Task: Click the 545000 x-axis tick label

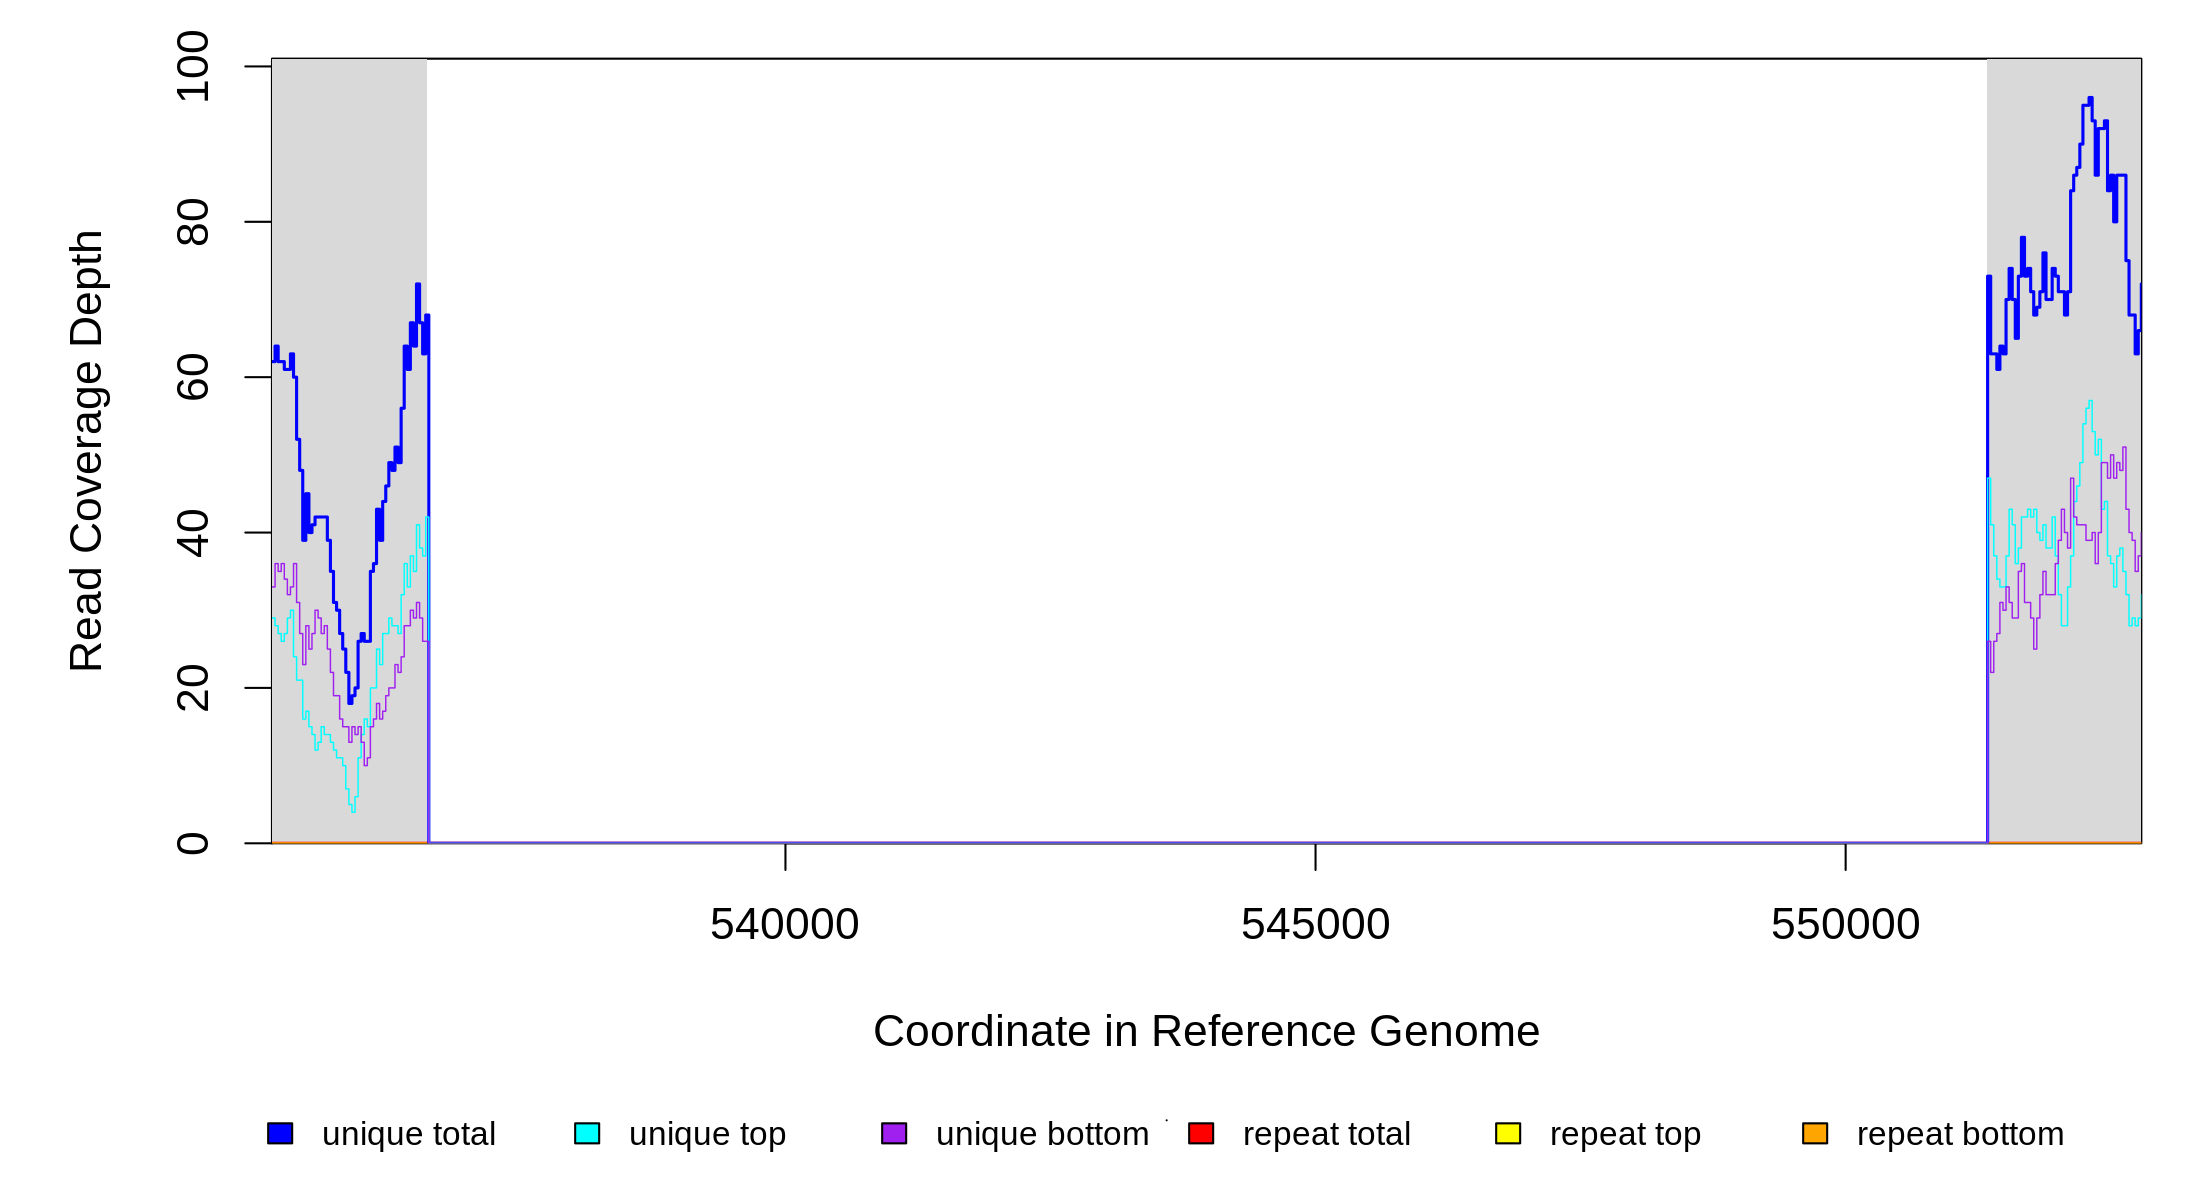Action: 1315,924
